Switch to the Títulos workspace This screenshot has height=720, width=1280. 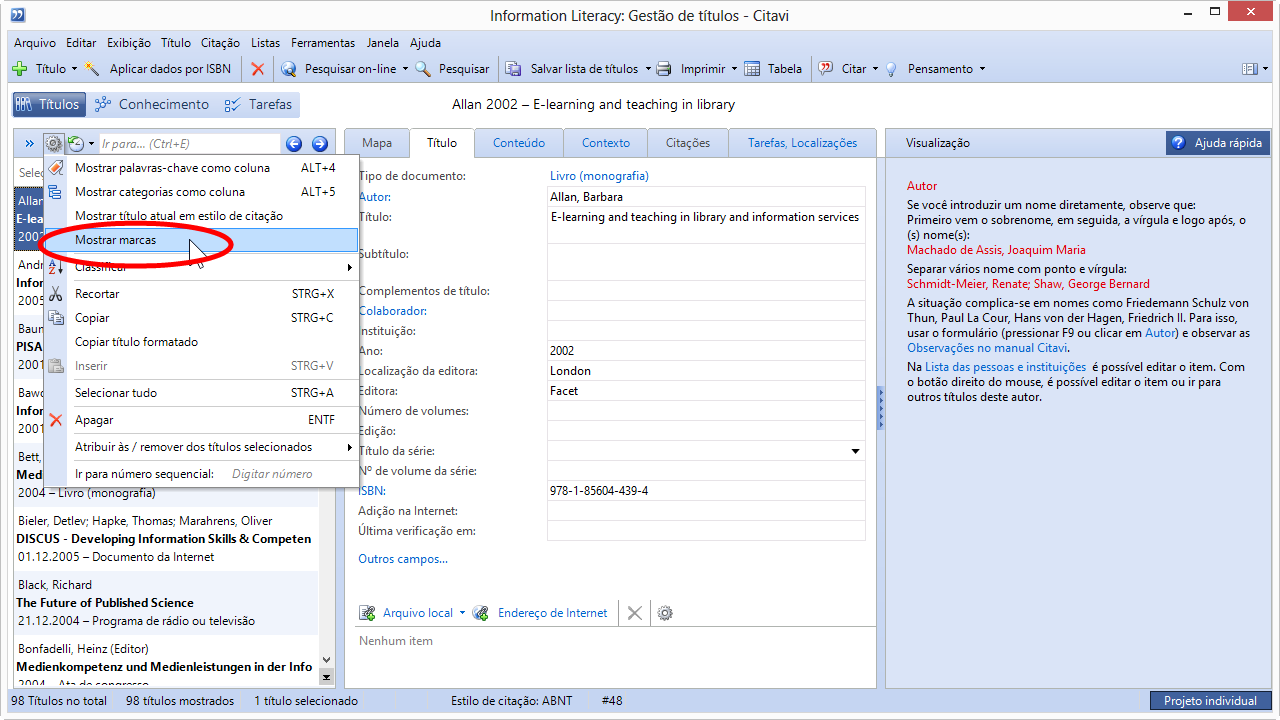48,104
